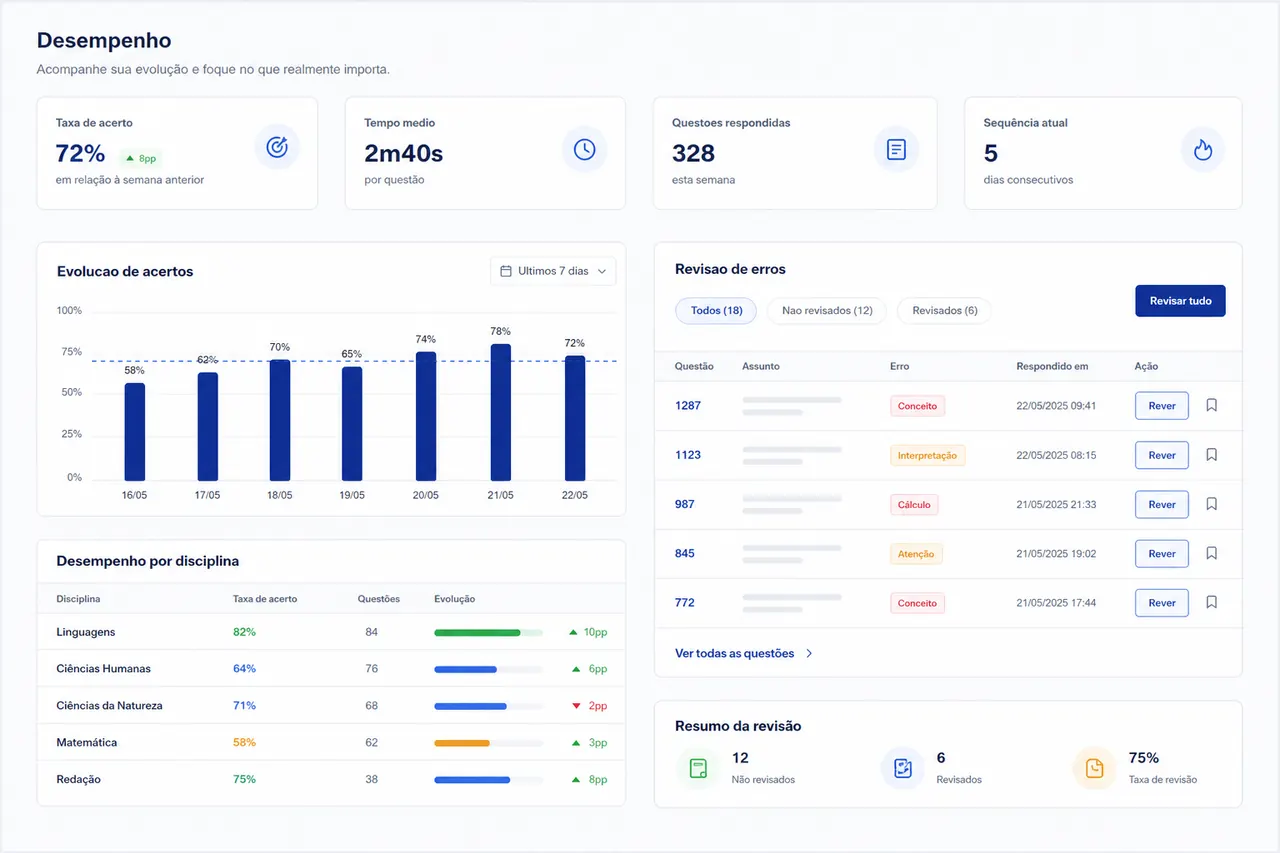
Task: Click the date 22/05/2025 09:41
Action: [1056, 406]
